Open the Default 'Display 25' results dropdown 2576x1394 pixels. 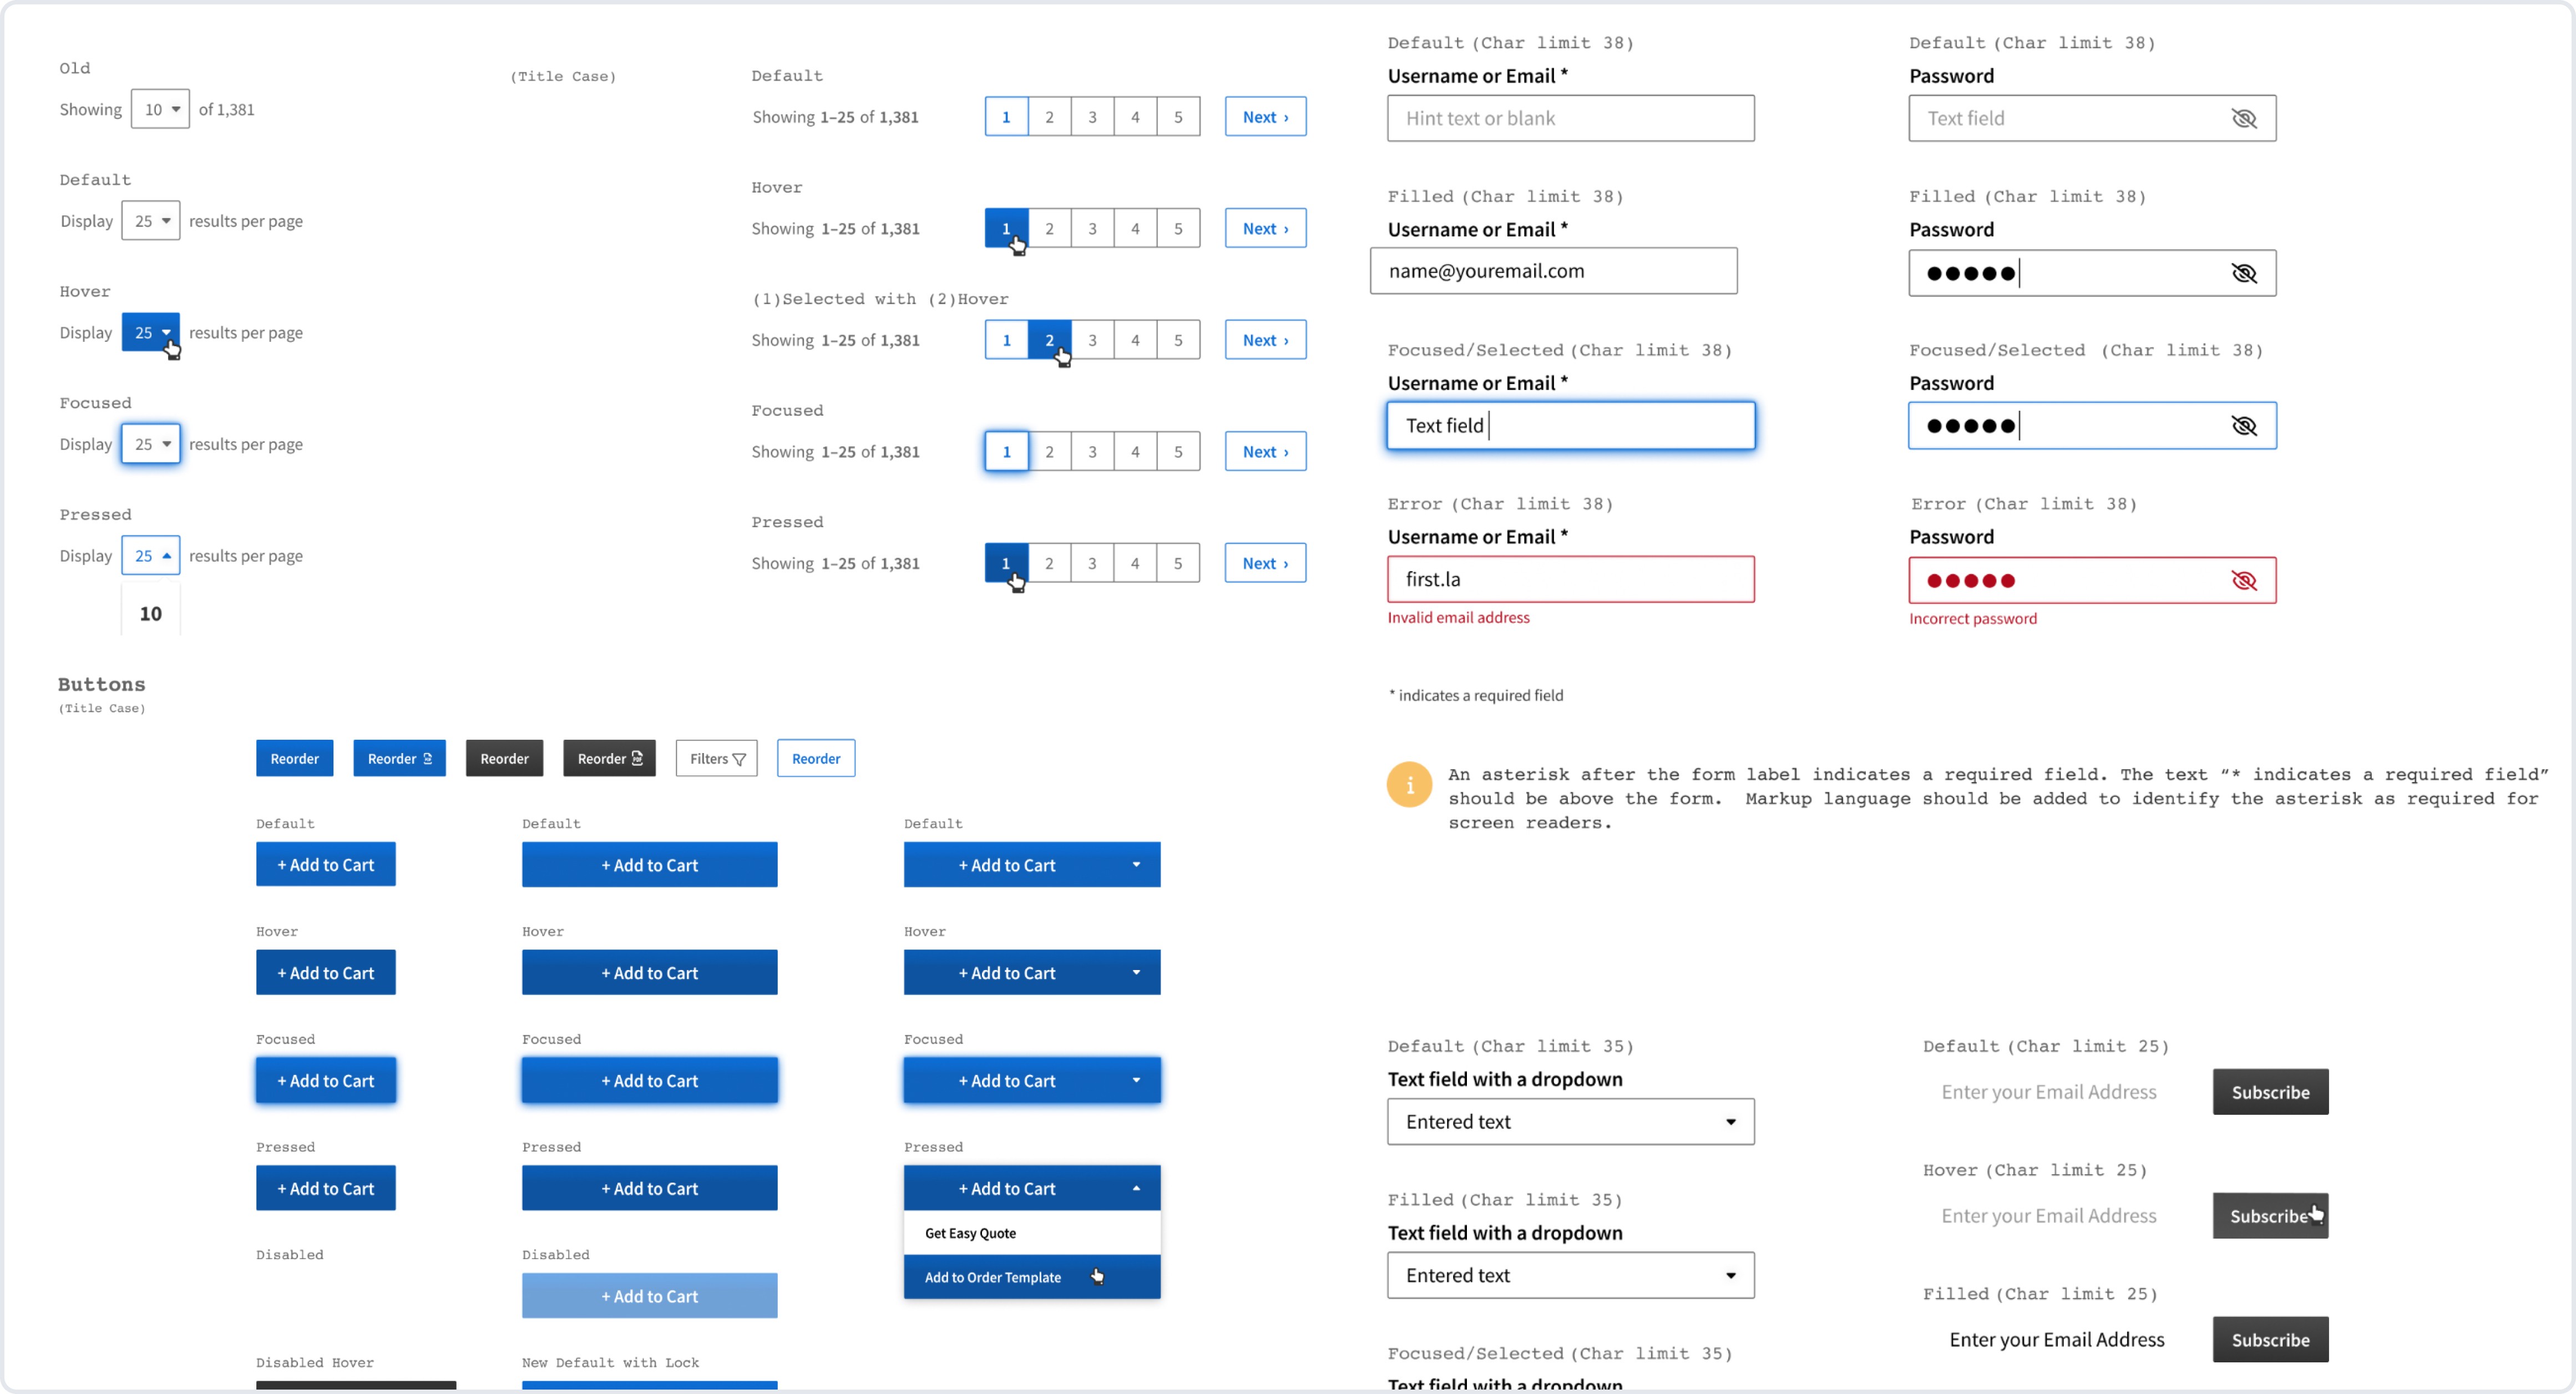tap(151, 221)
